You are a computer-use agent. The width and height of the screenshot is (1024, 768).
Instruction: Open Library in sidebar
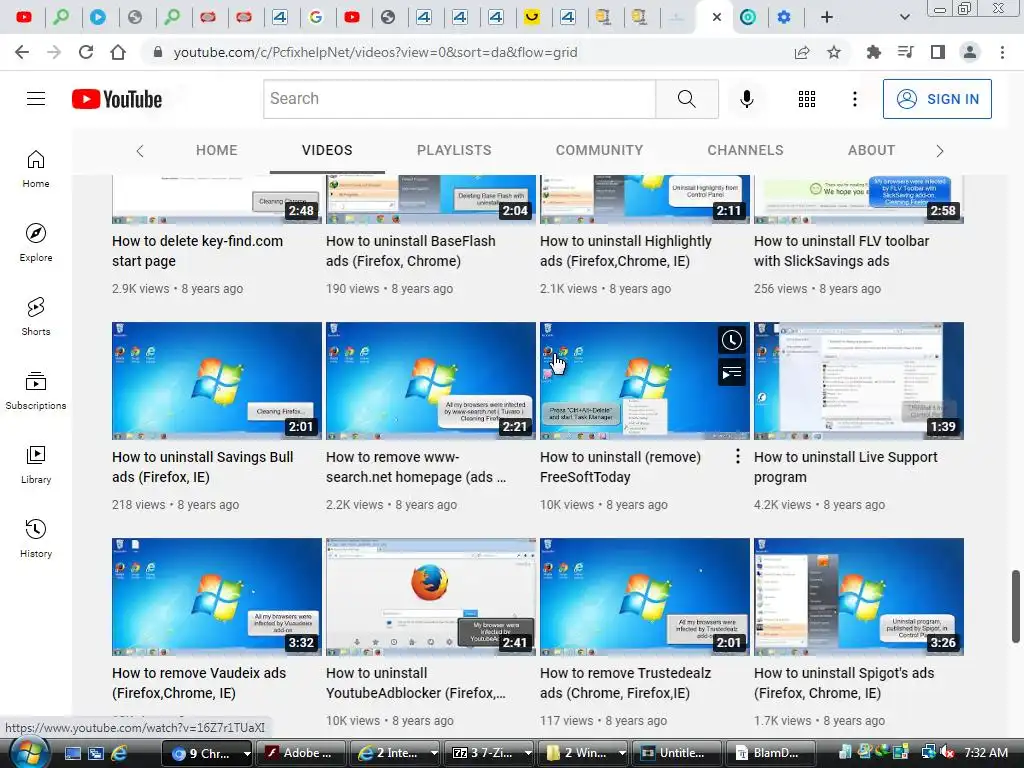tap(36, 464)
